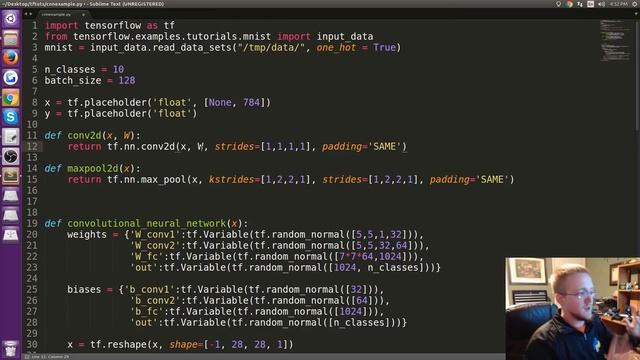Click tf.nn.max_pool on line 15
This screenshot has height=360, width=640.
coord(147,179)
